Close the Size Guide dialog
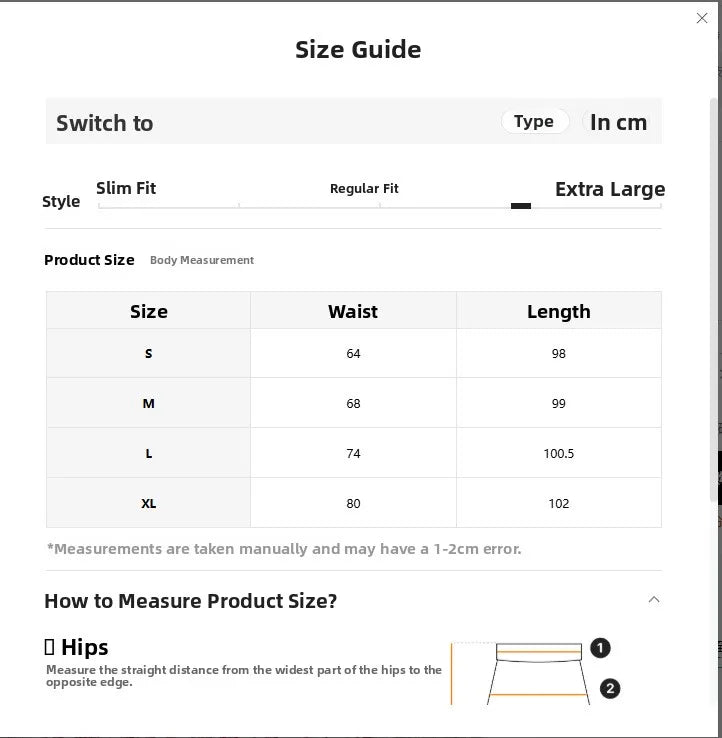Screen dimensions: 722x738 coord(701,18)
